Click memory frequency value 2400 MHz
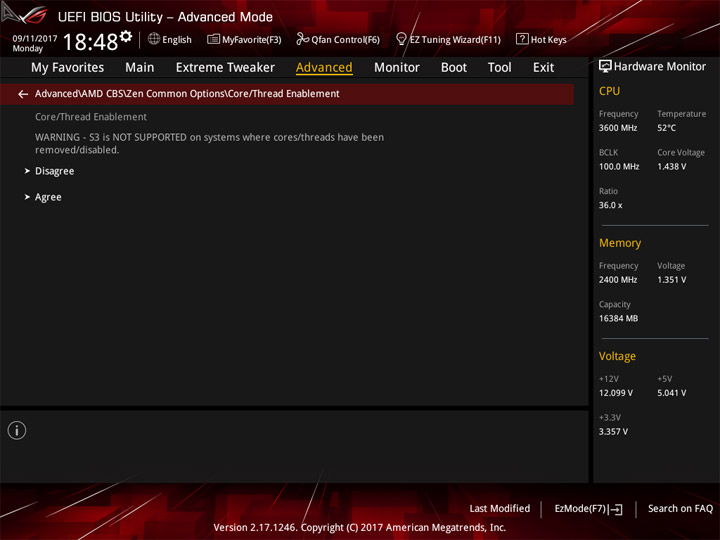This screenshot has height=540, width=720. pyautogui.click(x=618, y=280)
